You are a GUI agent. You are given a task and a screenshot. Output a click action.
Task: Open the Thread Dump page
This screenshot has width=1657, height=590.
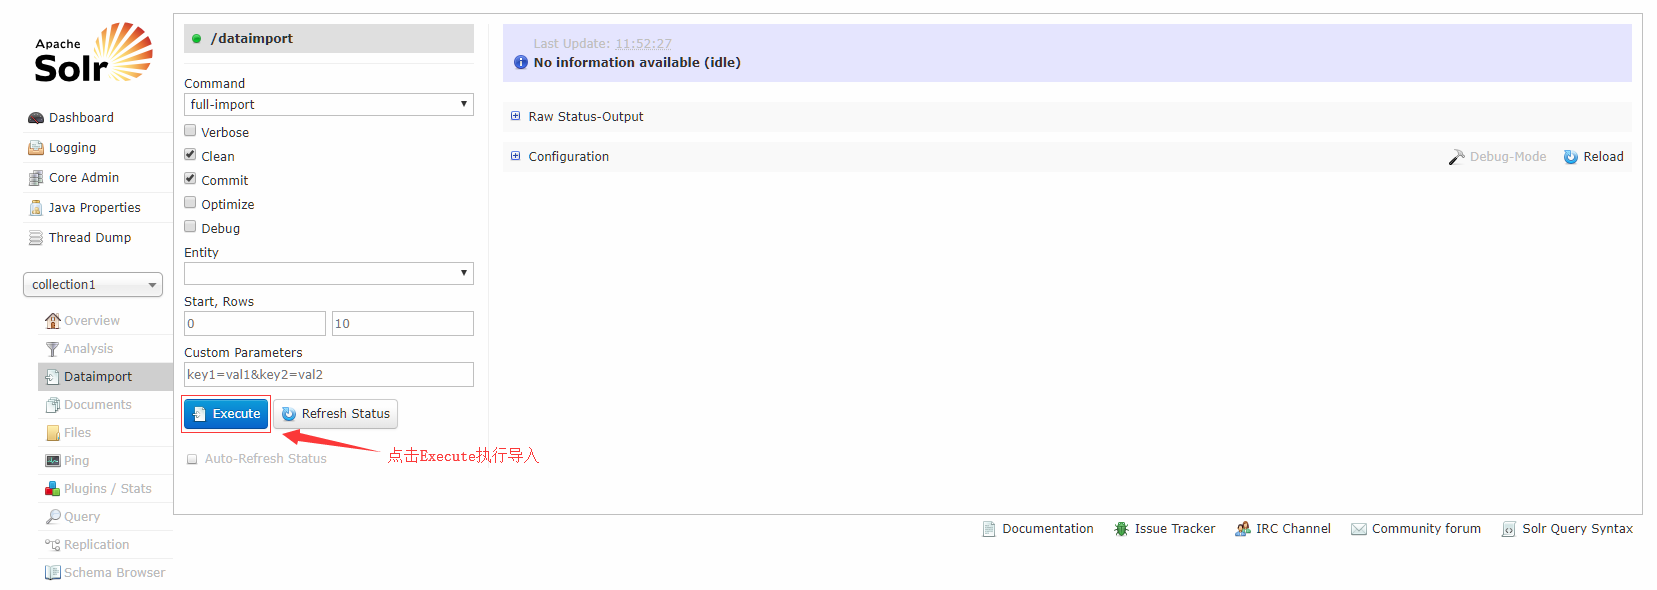point(90,238)
